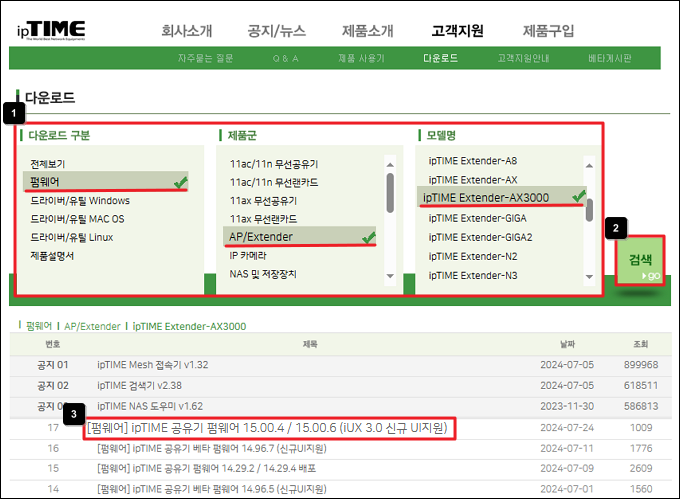Screen dimensions: 680x499
Task: Go to 다운로드 submenu
Action: click(441, 58)
